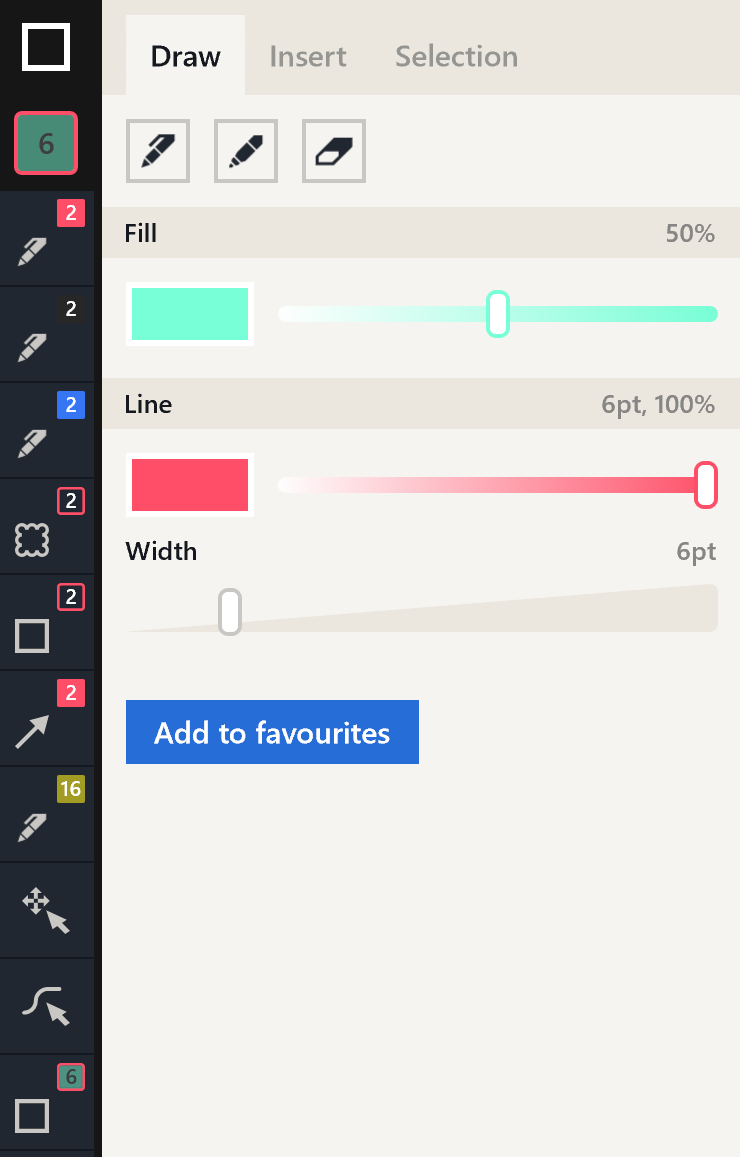The image size is (740, 1157).
Task: Click the white rectangle tool at top
Action: [x=46, y=47]
